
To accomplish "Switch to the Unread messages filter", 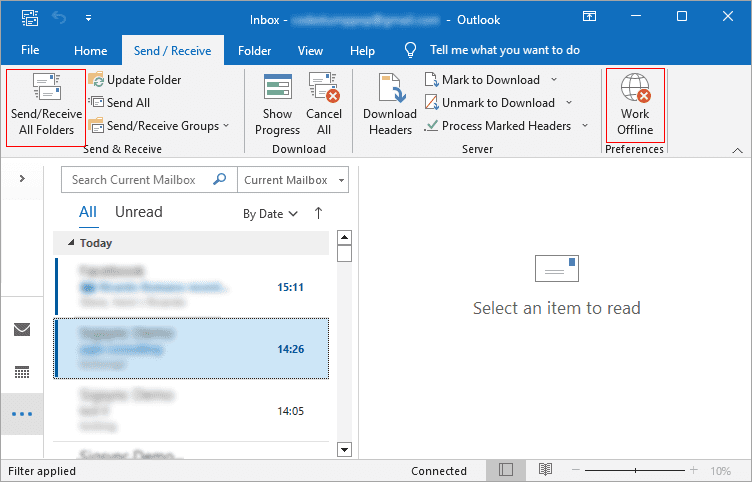I will (139, 212).
